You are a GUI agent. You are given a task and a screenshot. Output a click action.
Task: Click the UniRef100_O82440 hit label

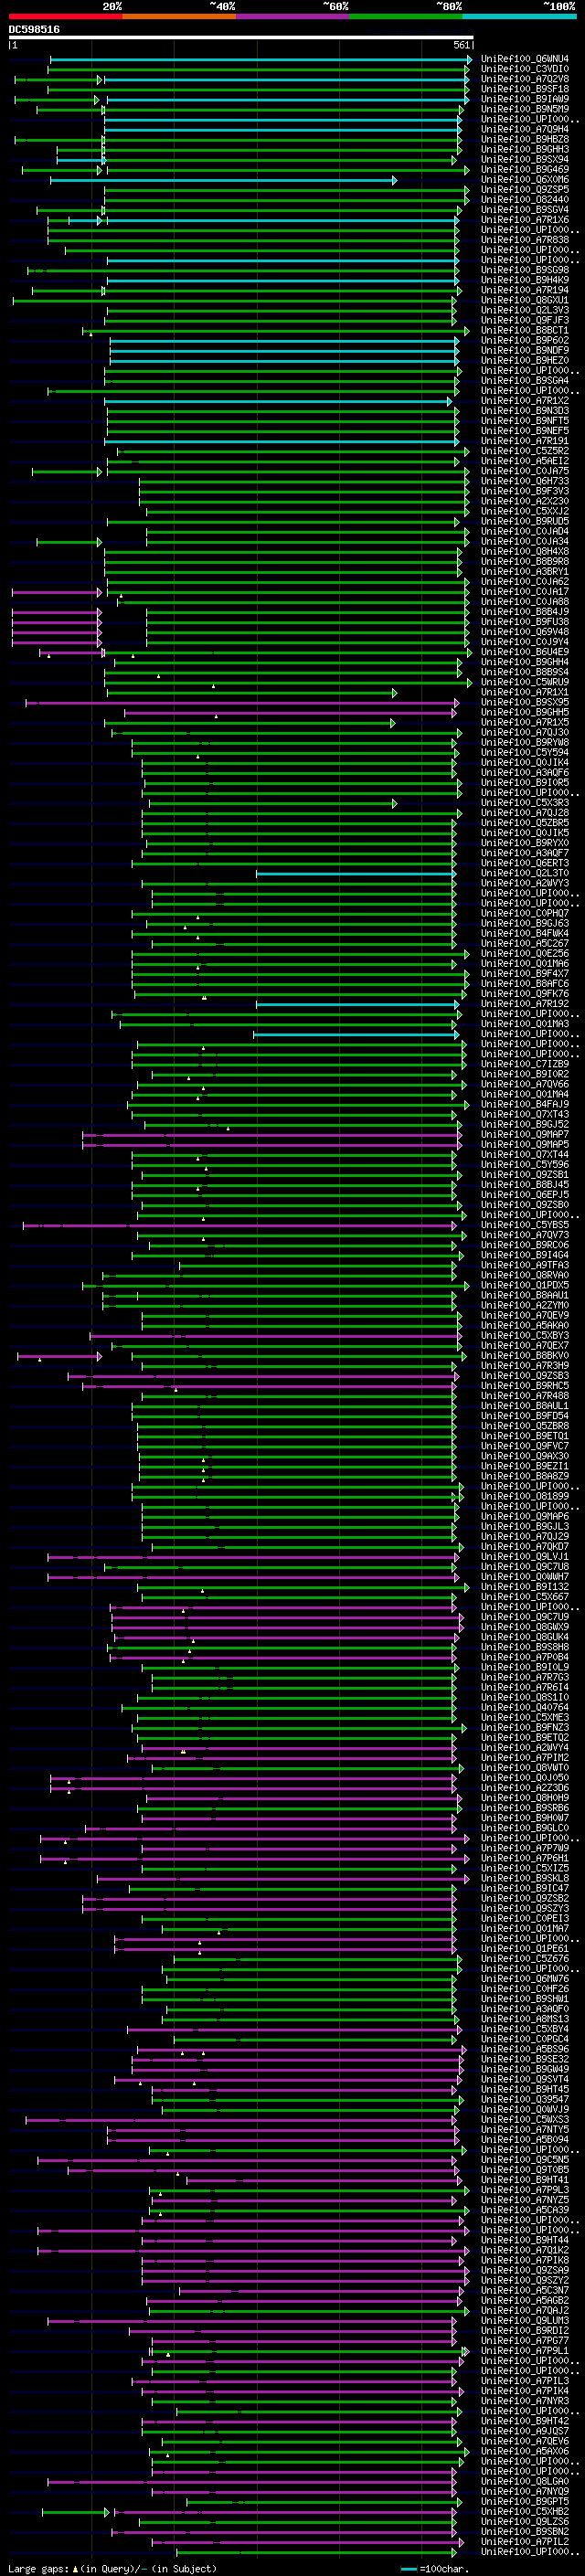pyautogui.click(x=525, y=200)
